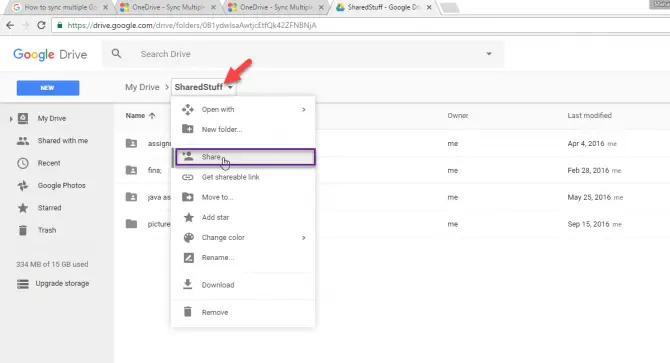670x363 pixels.
Task: Click the Drive favicon of SharedStuff tab
Action: coord(340,7)
